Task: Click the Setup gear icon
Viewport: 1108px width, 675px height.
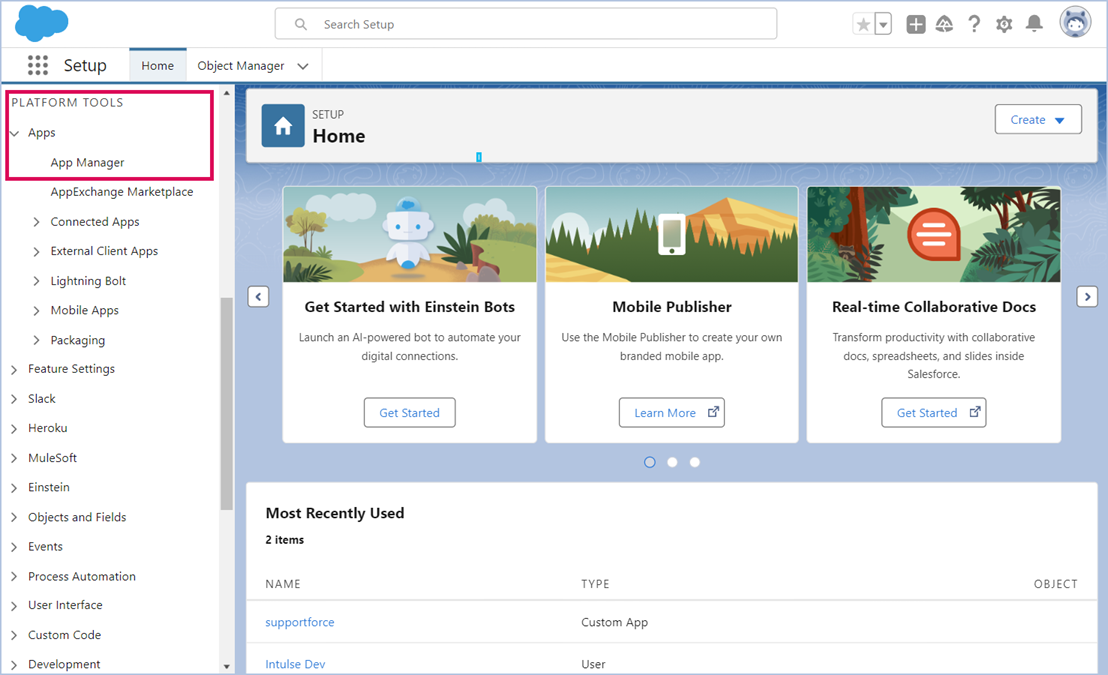Action: pyautogui.click(x=1004, y=25)
